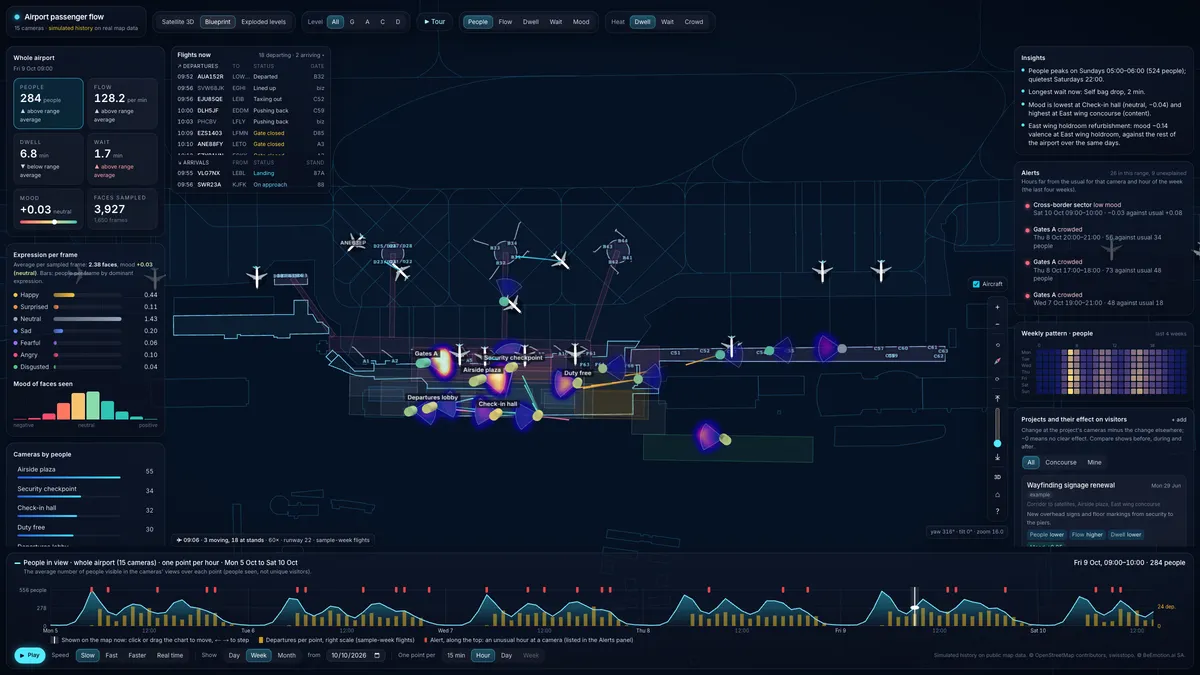Select the FACES SAMPLED 3,927 card
Viewport: 1200px width, 675px height.
pos(123,207)
